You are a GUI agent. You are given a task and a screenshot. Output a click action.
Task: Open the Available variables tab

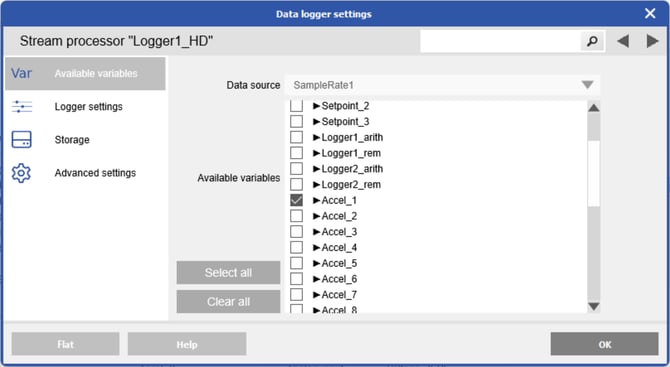click(85, 73)
